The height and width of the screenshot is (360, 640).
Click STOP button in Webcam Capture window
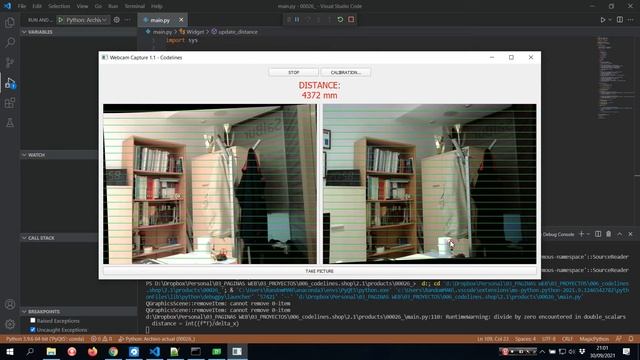(x=293, y=72)
